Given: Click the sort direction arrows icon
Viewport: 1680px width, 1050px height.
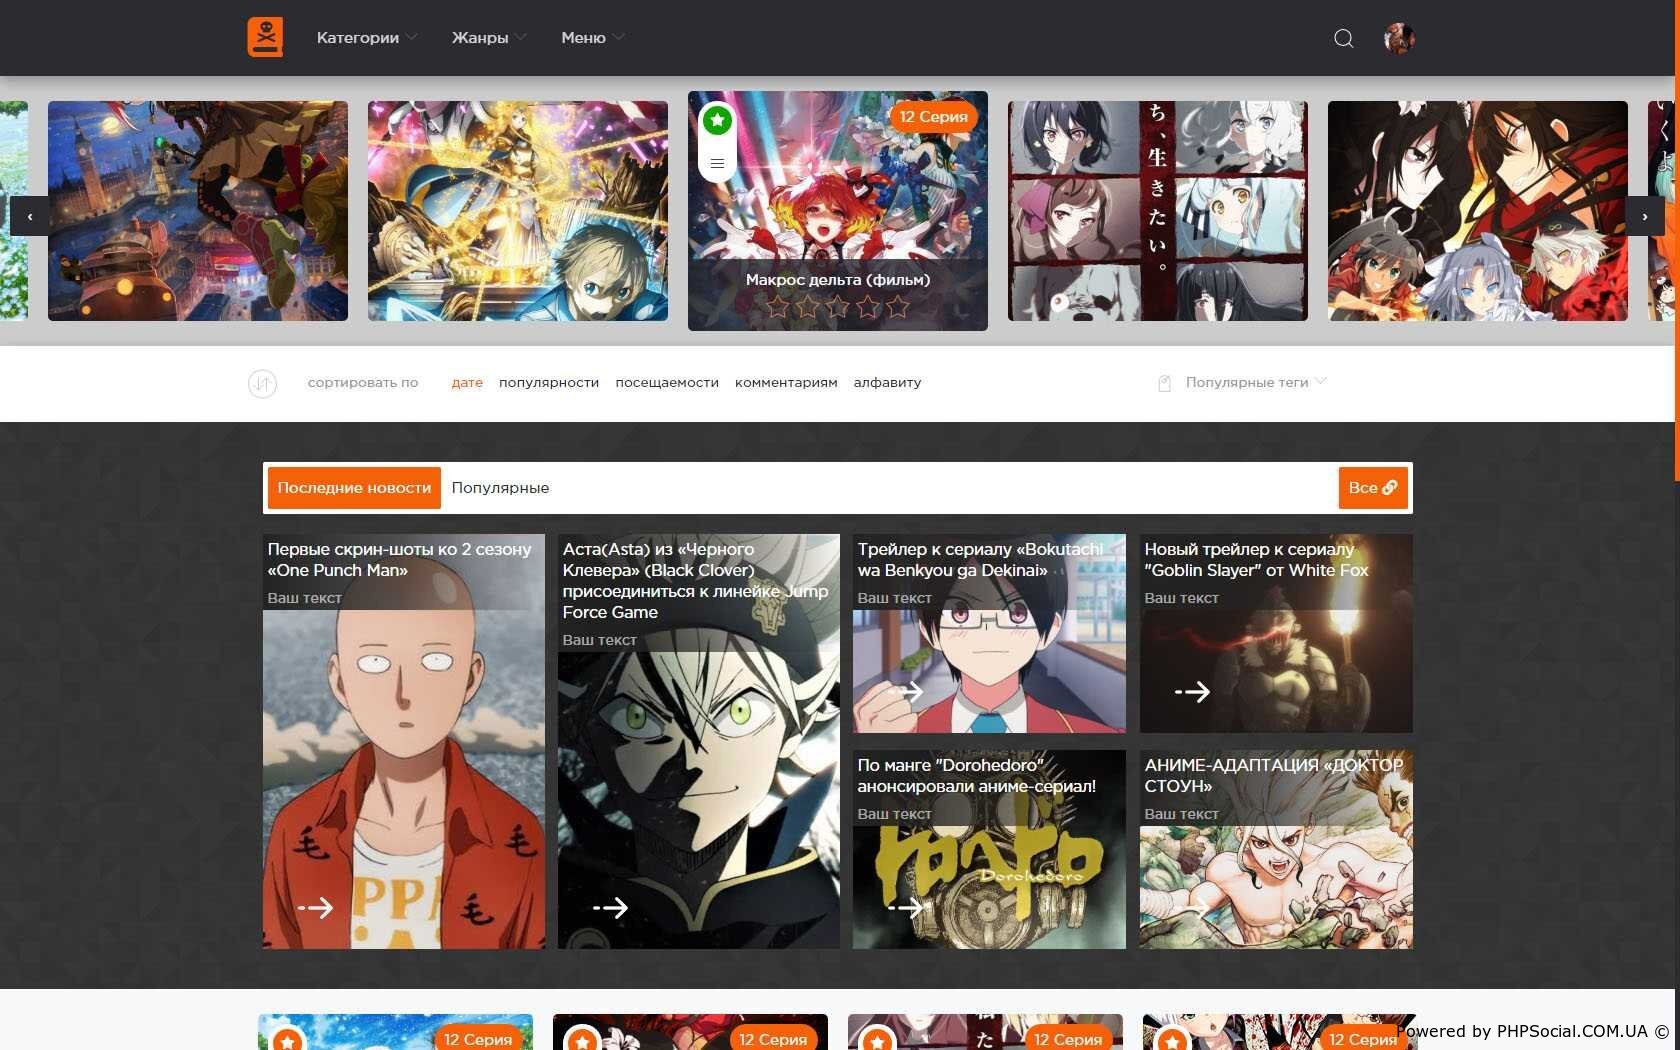Looking at the screenshot, I should point(262,383).
